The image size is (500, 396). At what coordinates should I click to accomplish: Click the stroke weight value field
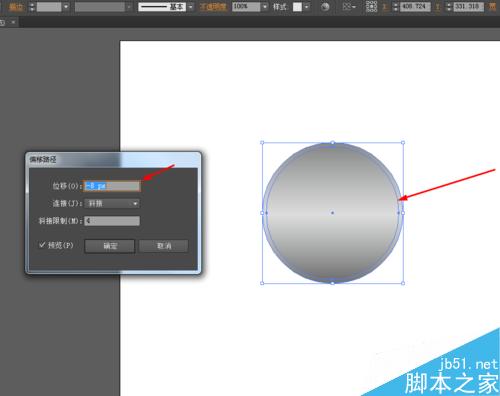tap(49, 7)
